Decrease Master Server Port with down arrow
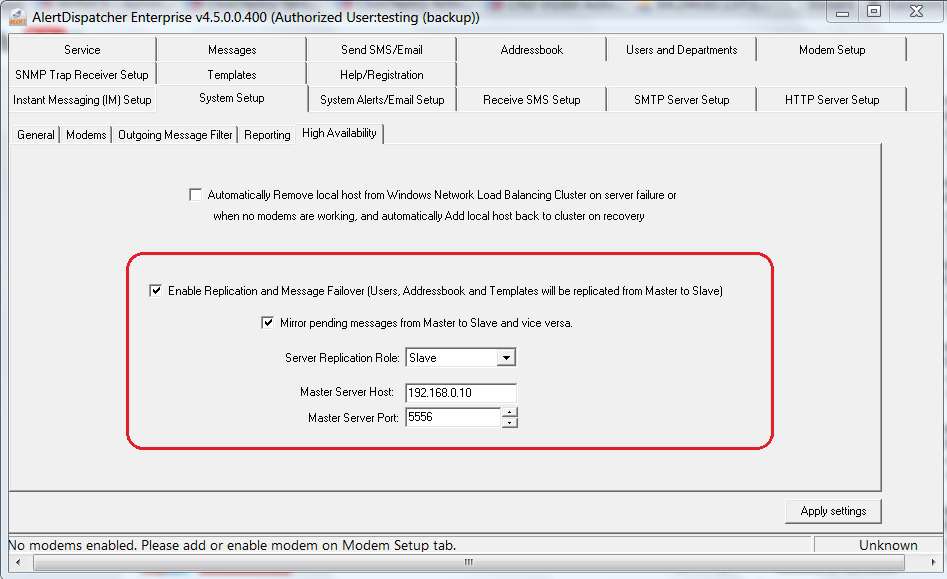Image resolution: width=947 pixels, height=579 pixels. pos(510,422)
